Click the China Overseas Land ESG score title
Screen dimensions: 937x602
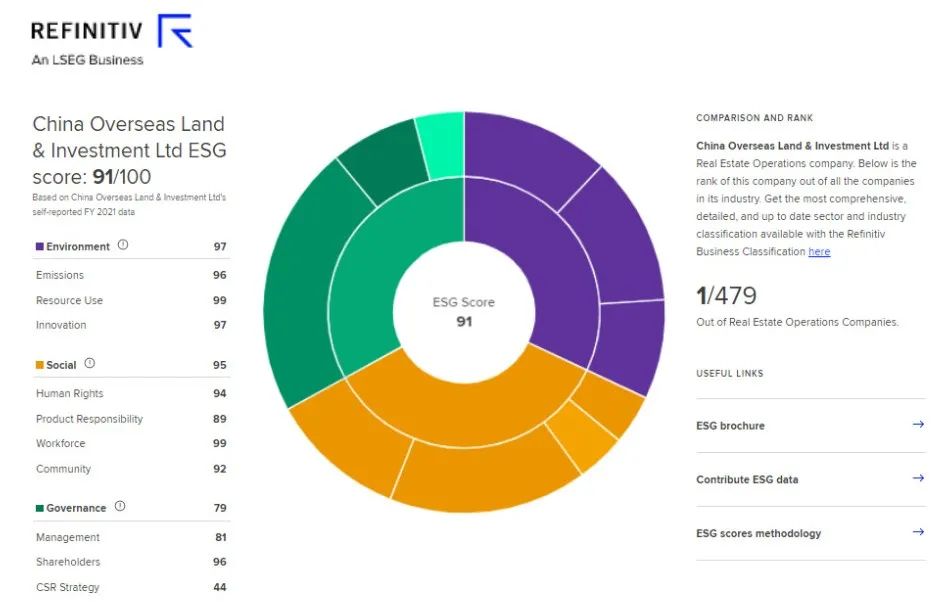pyautogui.click(x=129, y=150)
